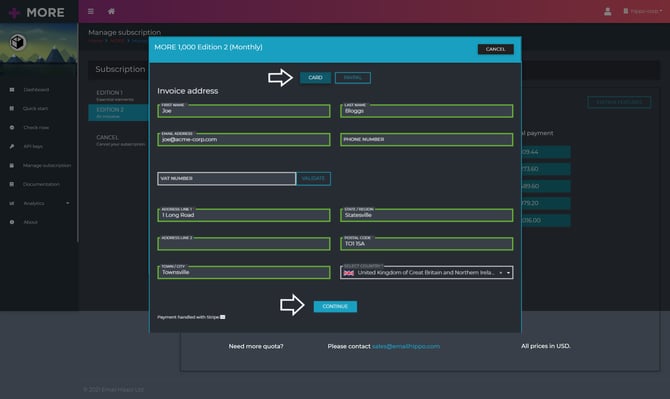Click the Town/City field with Townsville
This screenshot has width=670, height=399.
click(x=244, y=273)
